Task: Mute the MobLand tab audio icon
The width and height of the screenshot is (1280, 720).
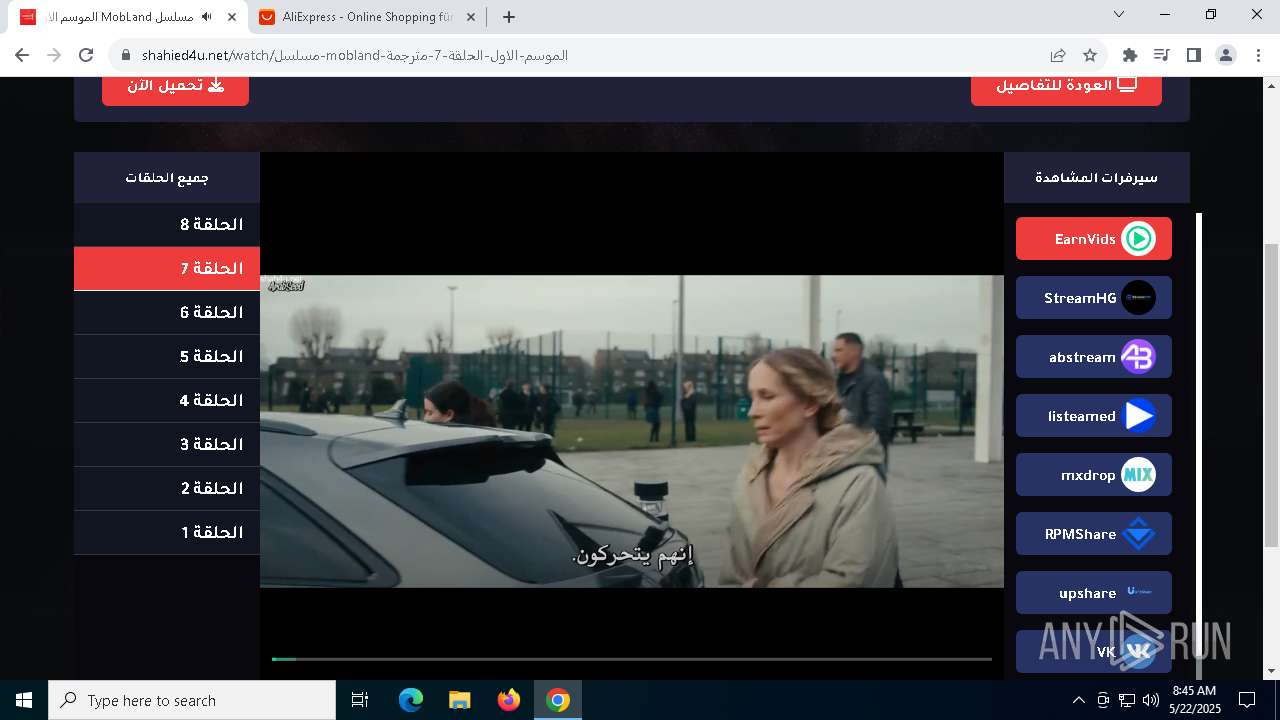Action: [x=207, y=17]
